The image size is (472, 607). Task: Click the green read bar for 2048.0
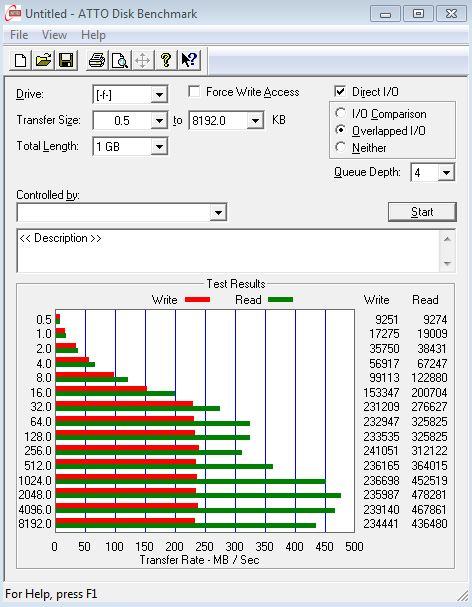click(198, 496)
